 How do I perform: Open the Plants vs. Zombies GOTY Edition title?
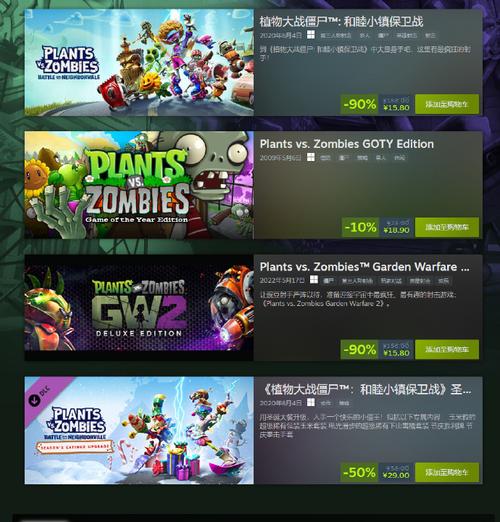click(x=347, y=144)
